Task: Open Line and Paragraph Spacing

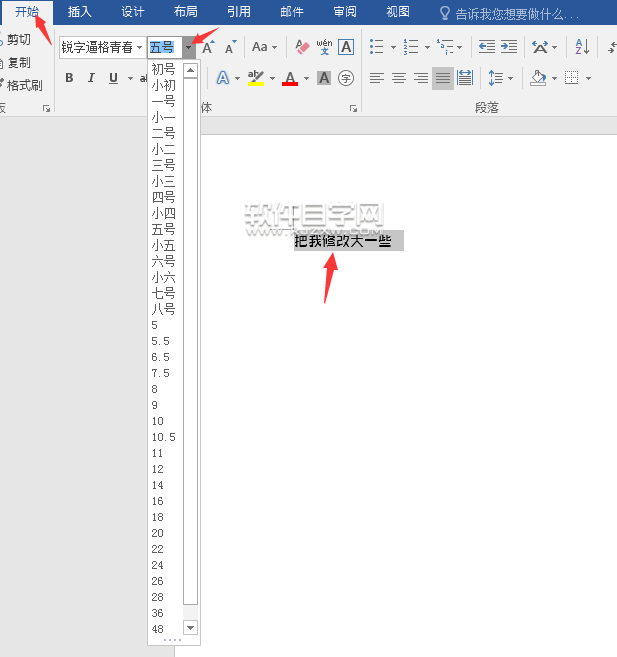Action: (x=496, y=78)
